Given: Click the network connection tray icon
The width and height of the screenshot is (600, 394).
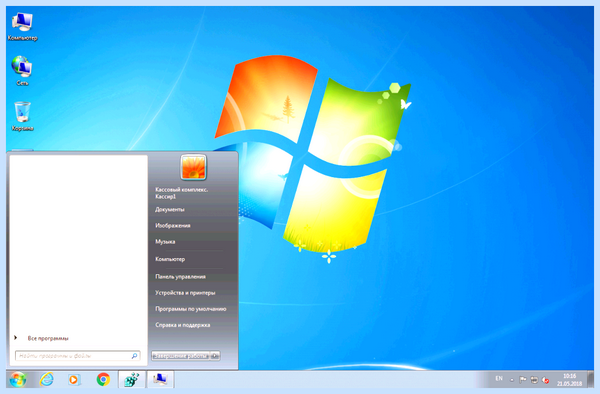Looking at the screenshot, I should [x=534, y=380].
